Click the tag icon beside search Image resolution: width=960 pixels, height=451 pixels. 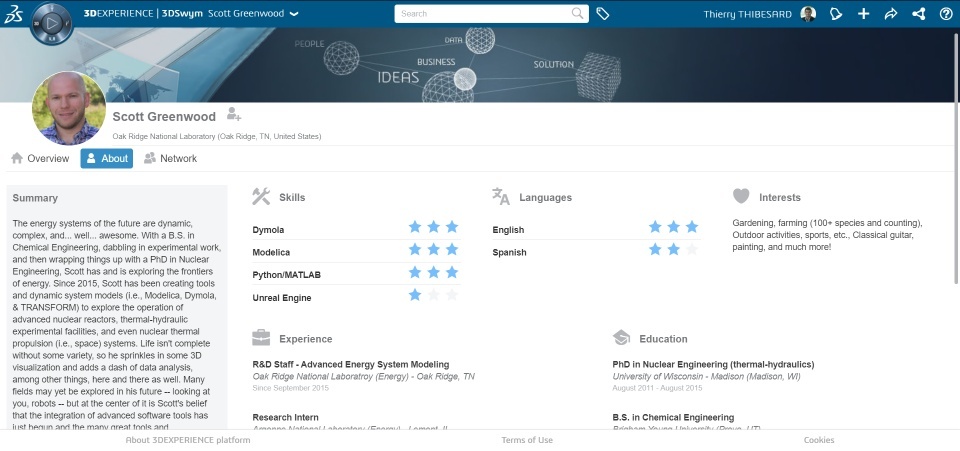(x=602, y=13)
